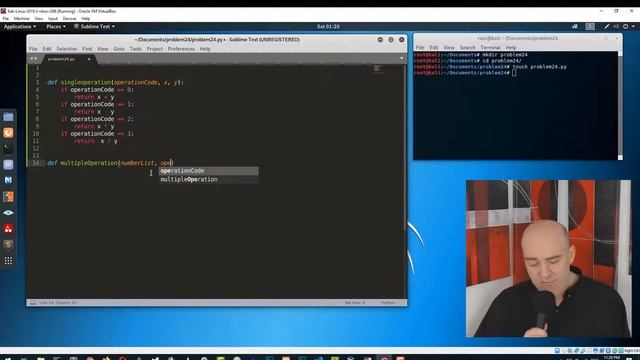This screenshot has height=360, width=640.
Task: Open terminal window File menu
Action: (x=420, y=48)
